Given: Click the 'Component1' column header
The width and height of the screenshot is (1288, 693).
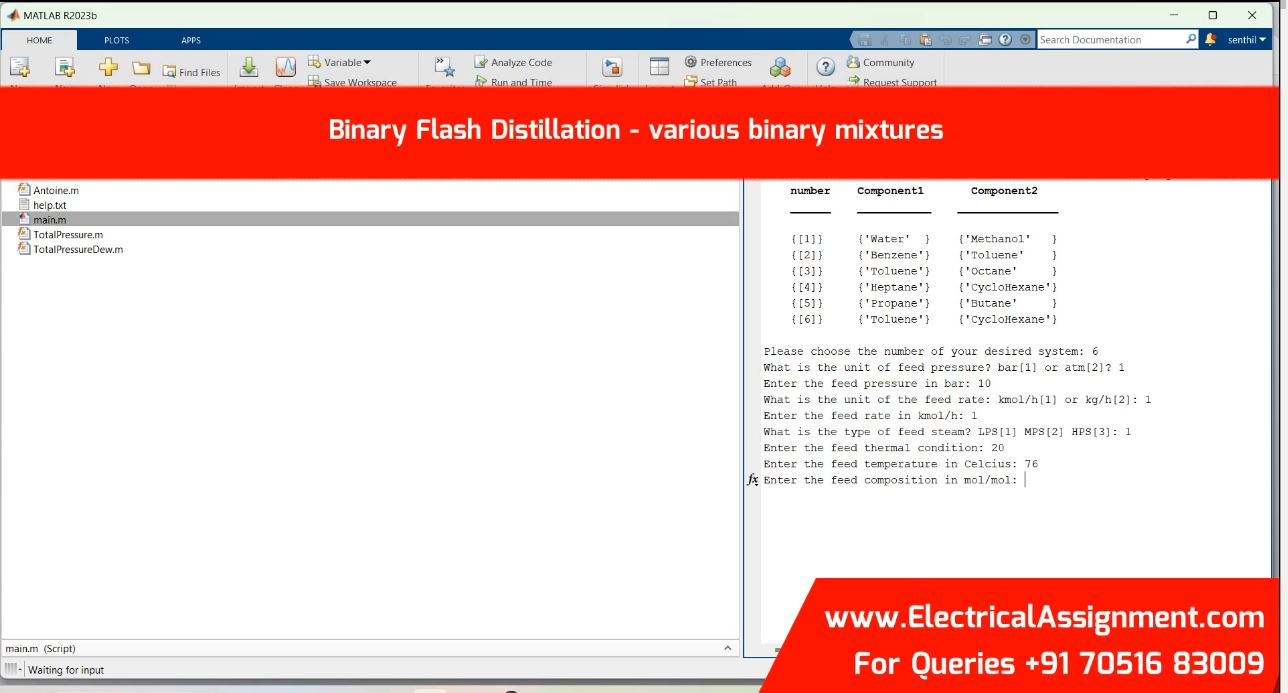Looking at the screenshot, I should (890, 190).
